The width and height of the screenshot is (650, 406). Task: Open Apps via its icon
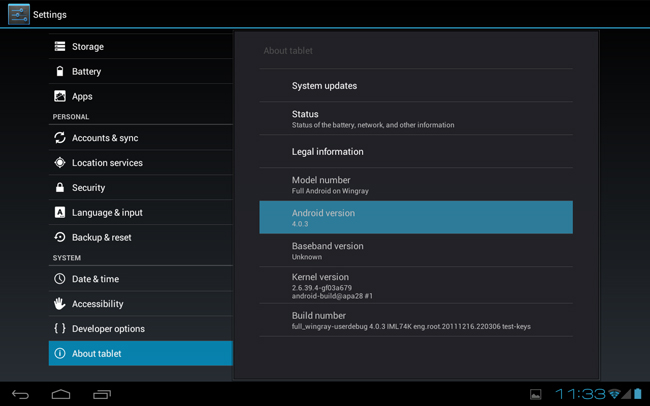pyautogui.click(x=60, y=97)
